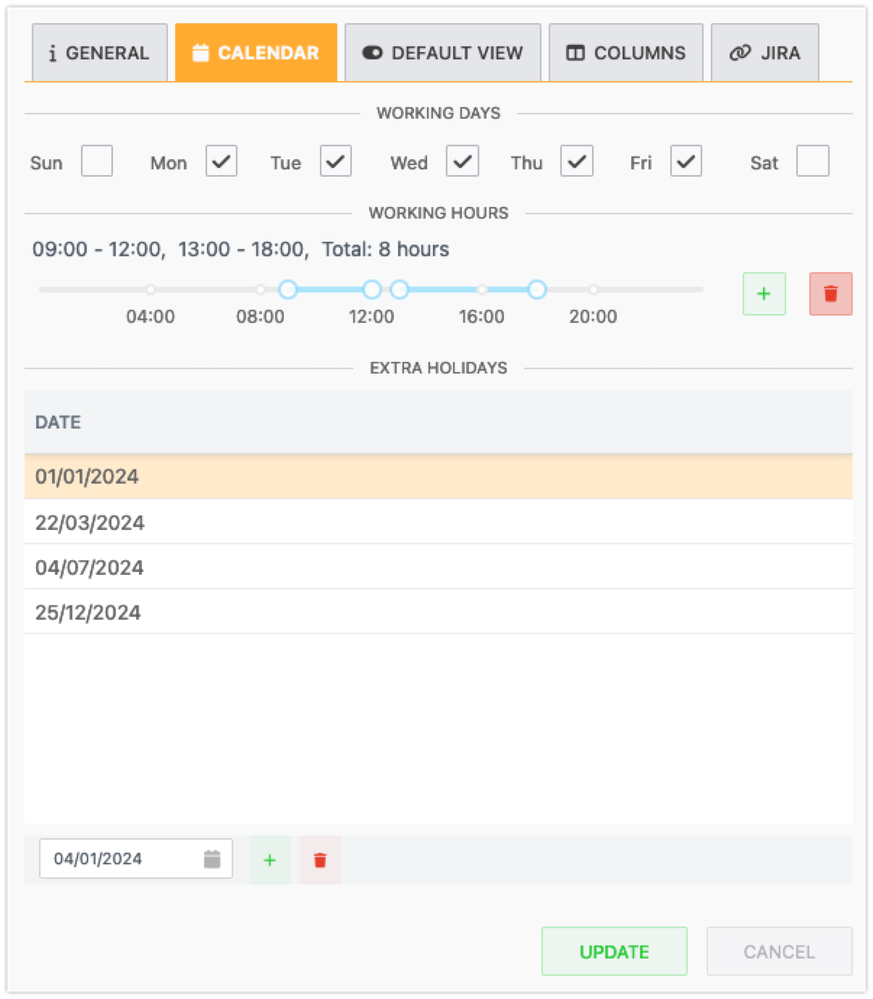Click the Update button
873x999 pixels.
point(614,951)
